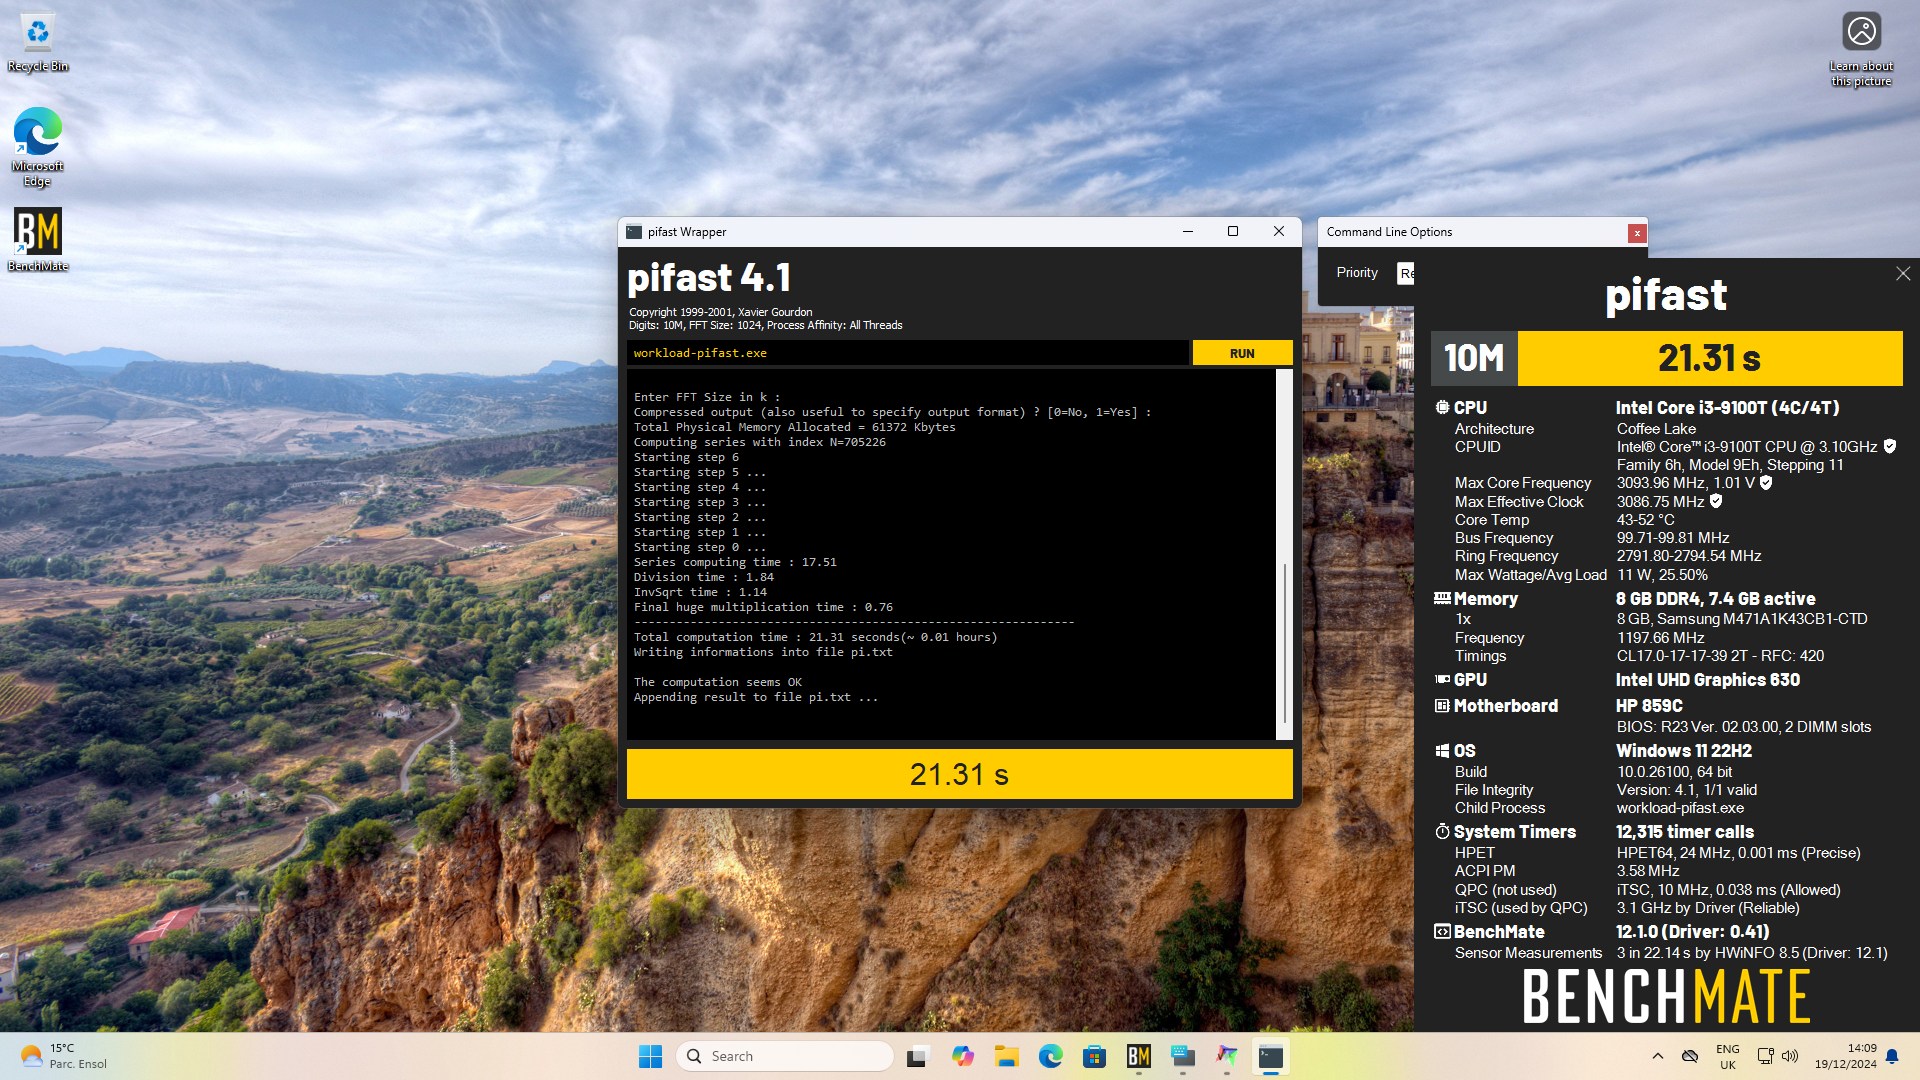Open File Explorer from the taskbar
1920x1080 pixels.
click(1006, 1056)
